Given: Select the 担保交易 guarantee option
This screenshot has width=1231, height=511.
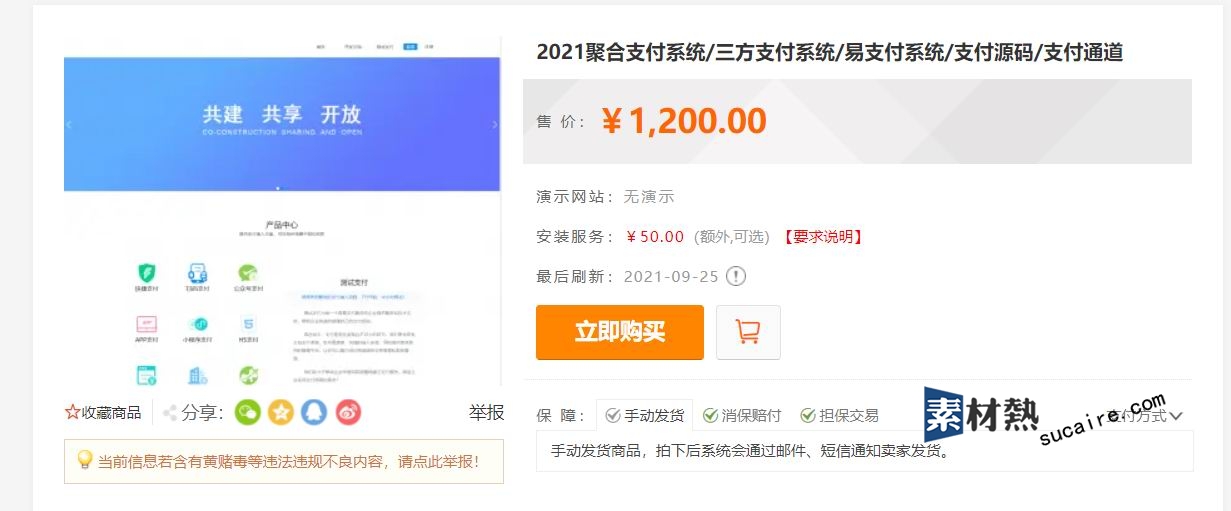Looking at the screenshot, I should click(839, 416).
